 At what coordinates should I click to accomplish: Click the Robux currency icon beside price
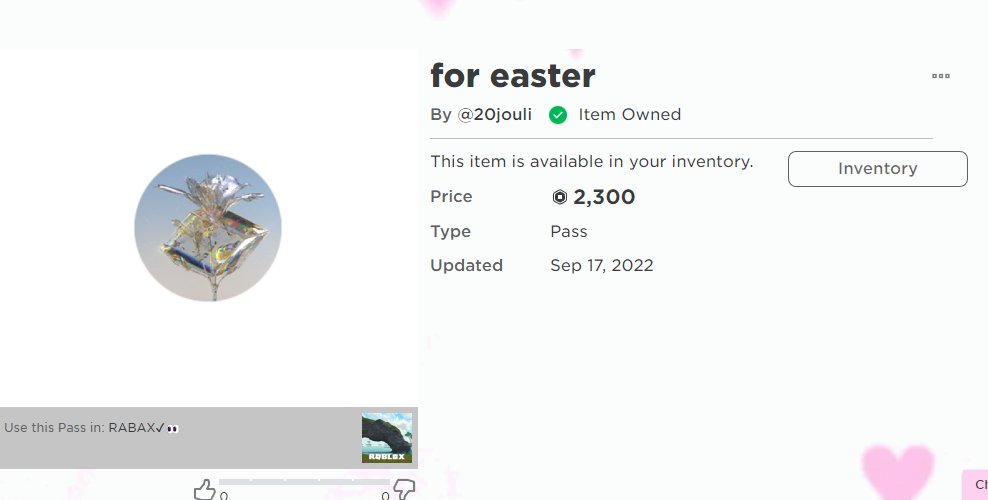pyautogui.click(x=560, y=197)
